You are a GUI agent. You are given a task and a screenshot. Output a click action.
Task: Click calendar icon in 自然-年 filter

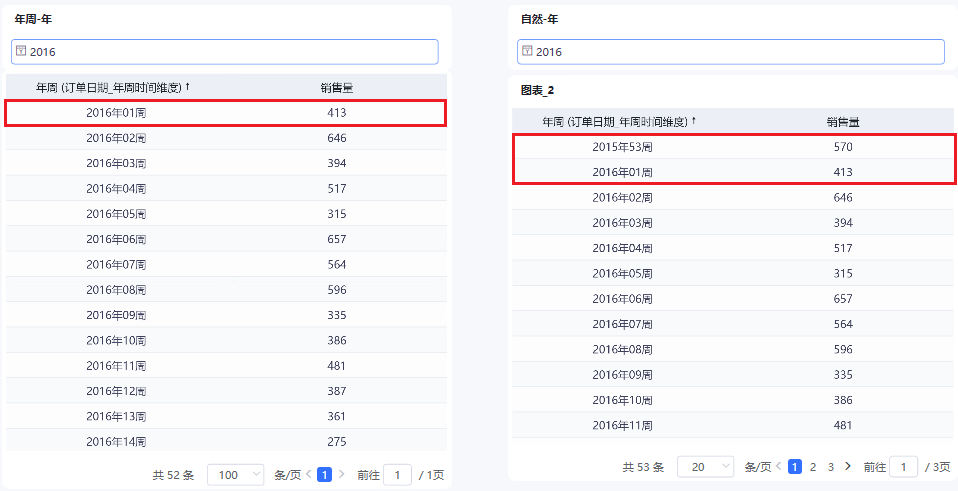[x=527, y=51]
